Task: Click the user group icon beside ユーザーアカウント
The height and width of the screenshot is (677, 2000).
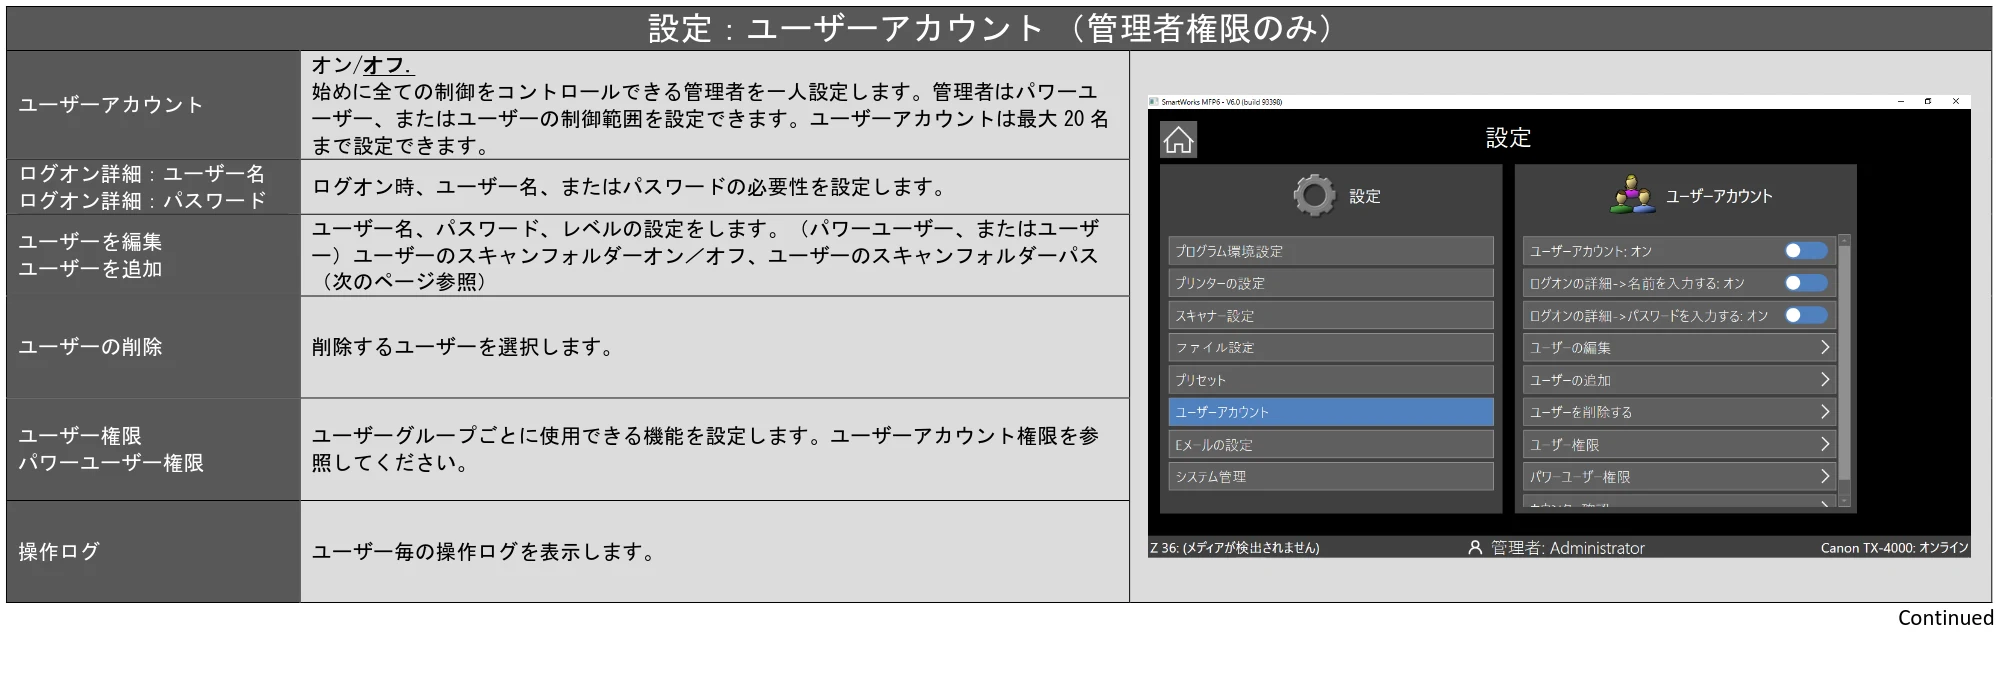Action: tap(1632, 195)
